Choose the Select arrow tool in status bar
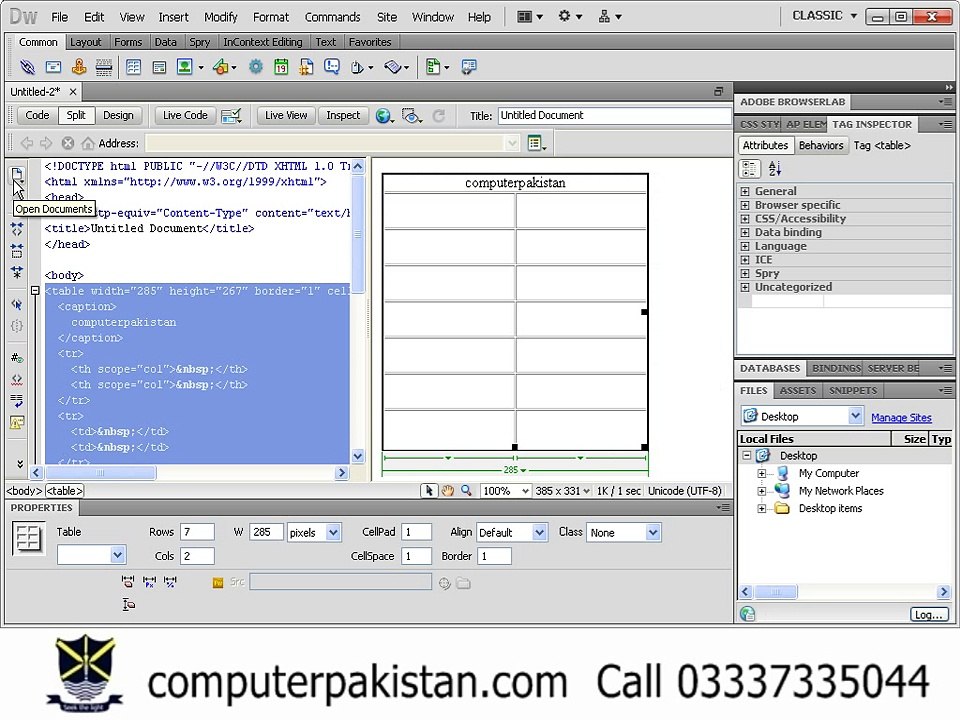This screenshot has width=960, height=720. [x=429, y=490]
